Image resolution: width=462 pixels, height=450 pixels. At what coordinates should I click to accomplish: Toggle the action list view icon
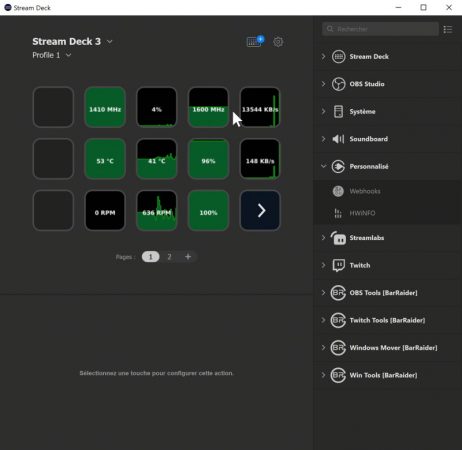(x=448, y=29)
